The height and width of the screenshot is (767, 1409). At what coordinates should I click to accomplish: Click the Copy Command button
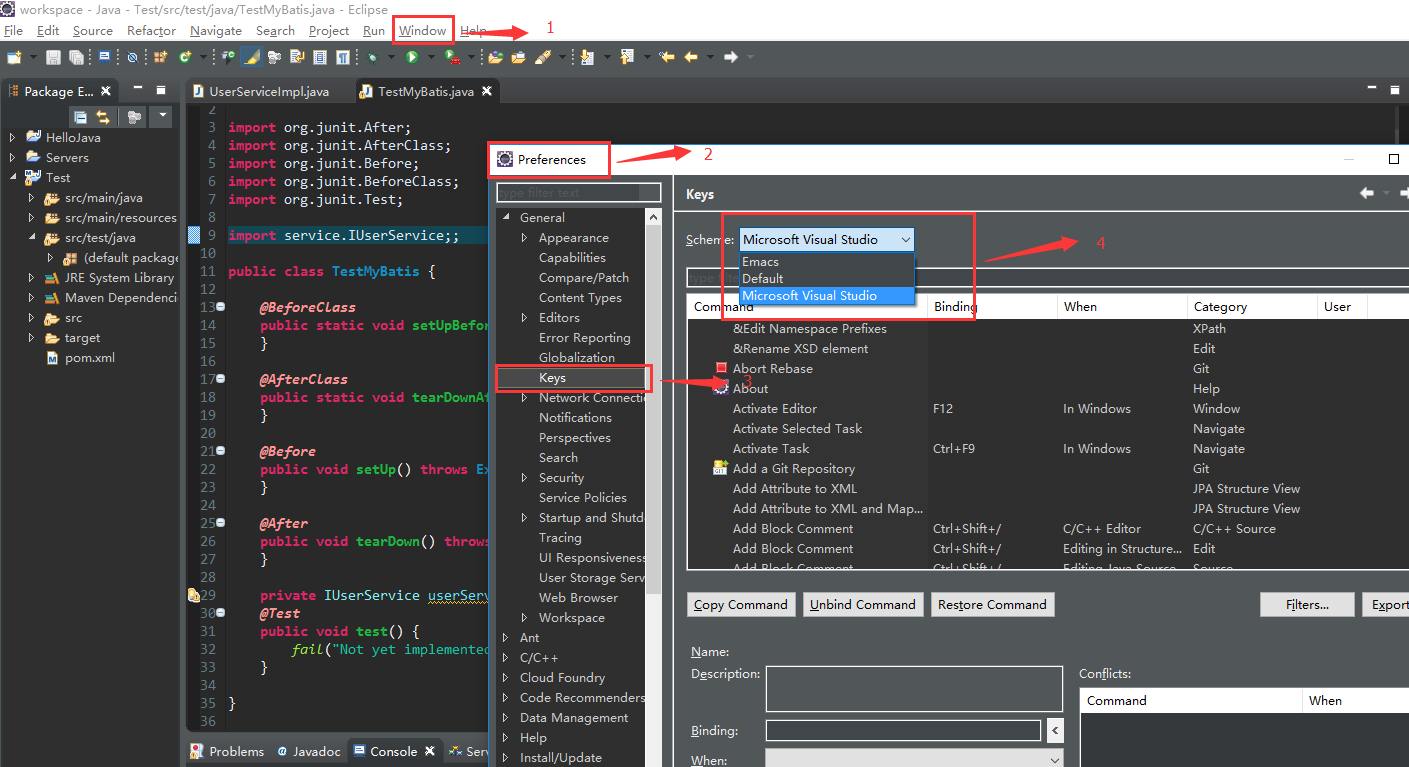(742, 604)
